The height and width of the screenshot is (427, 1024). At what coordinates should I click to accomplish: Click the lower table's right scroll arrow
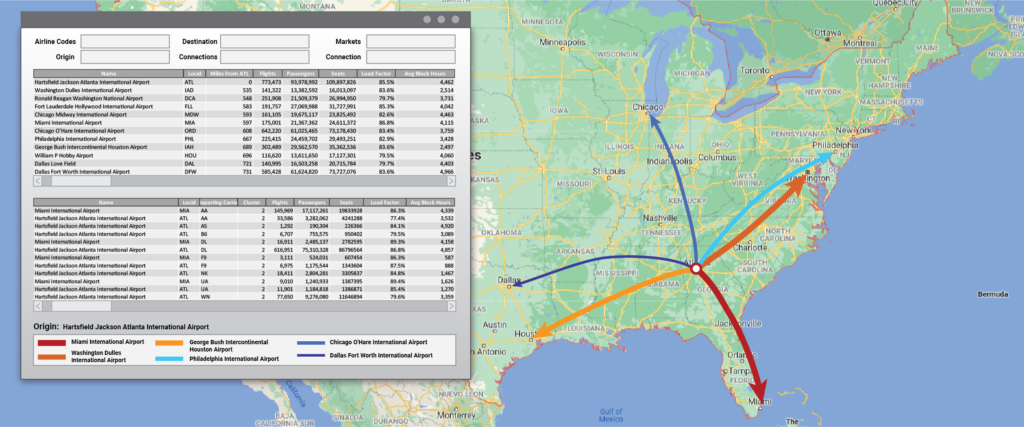[451, 306]
